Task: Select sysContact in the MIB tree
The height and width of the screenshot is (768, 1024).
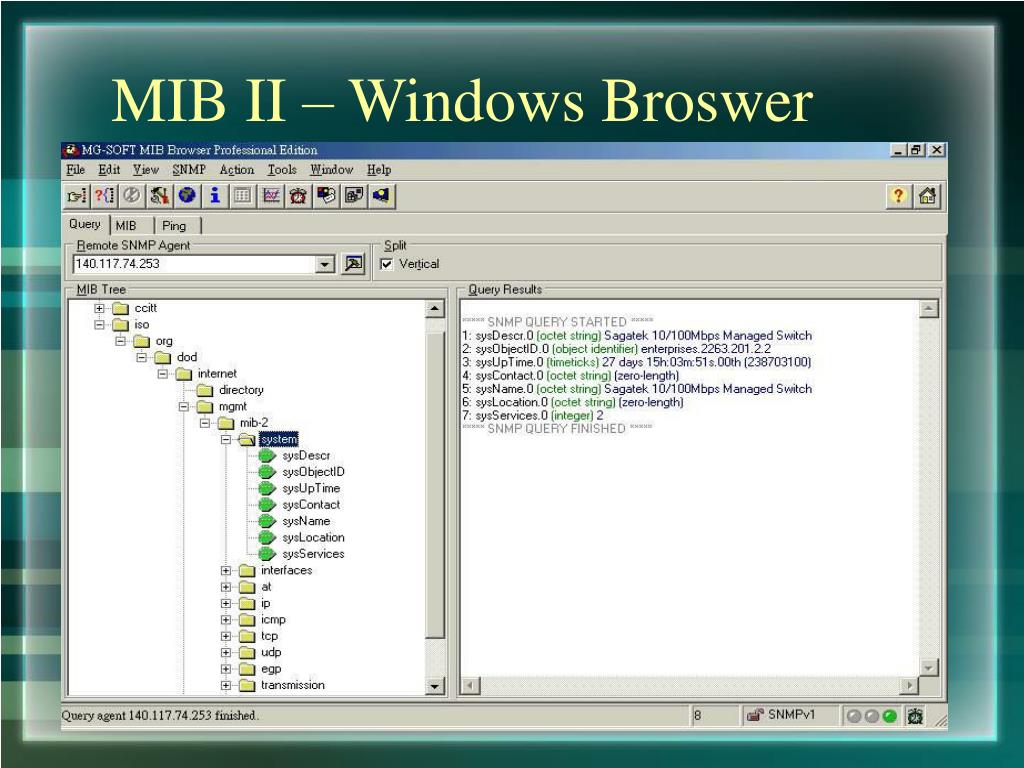Action: pos(311,505)
